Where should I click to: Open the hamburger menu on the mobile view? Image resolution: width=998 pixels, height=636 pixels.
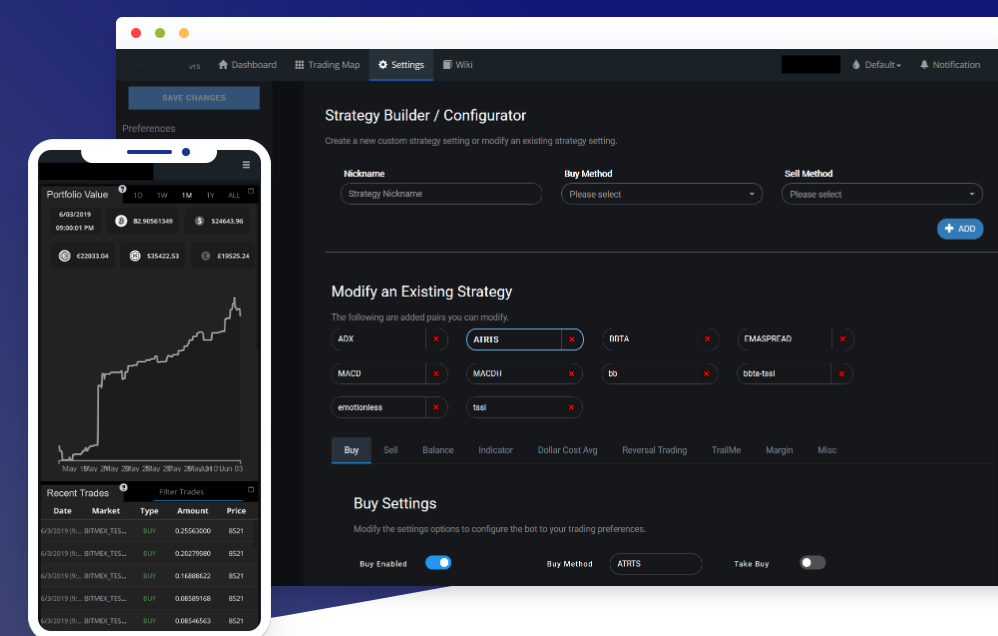(x=245, y=165)
